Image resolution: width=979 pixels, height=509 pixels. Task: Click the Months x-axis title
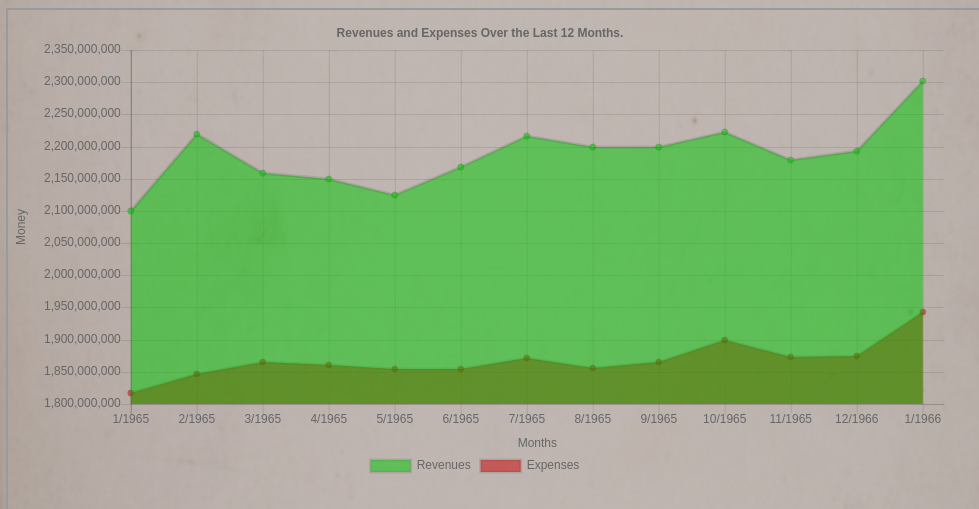click(x=537, y=443)
